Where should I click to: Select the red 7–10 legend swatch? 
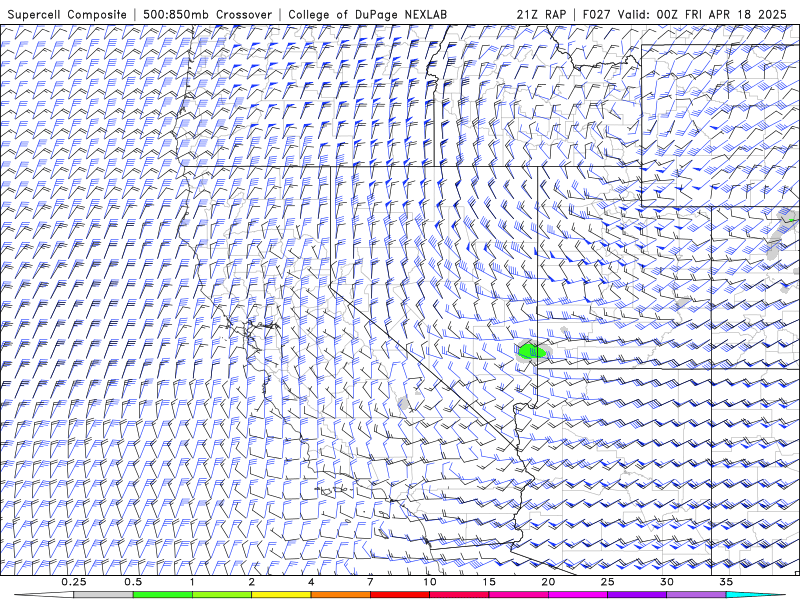400,595
